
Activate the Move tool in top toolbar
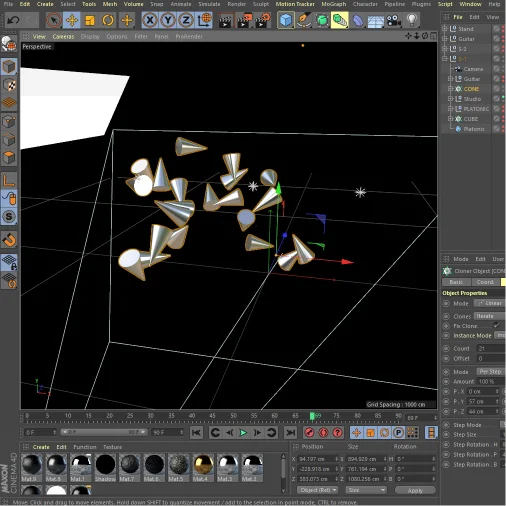pyautogui.click(x=72, y=20)
